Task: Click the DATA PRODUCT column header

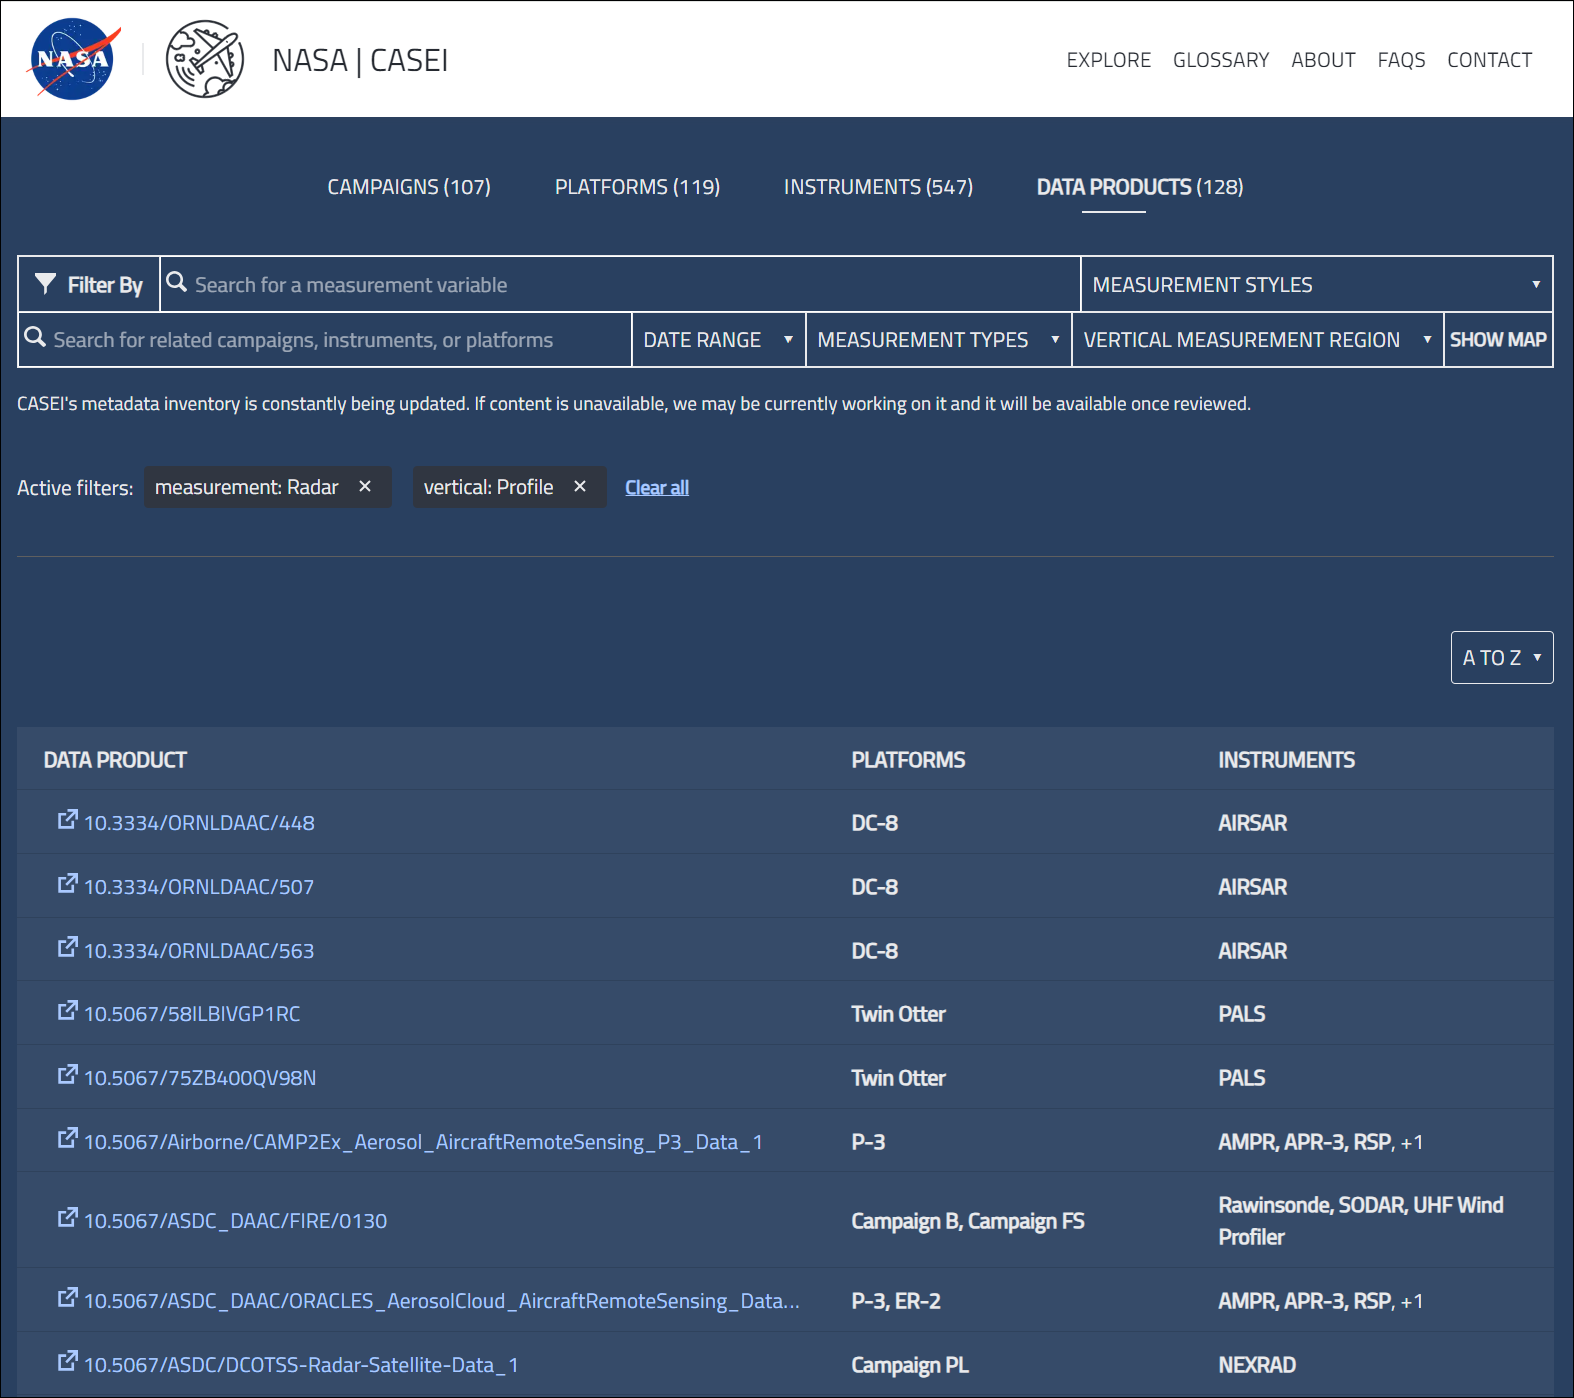Action: 115,760
